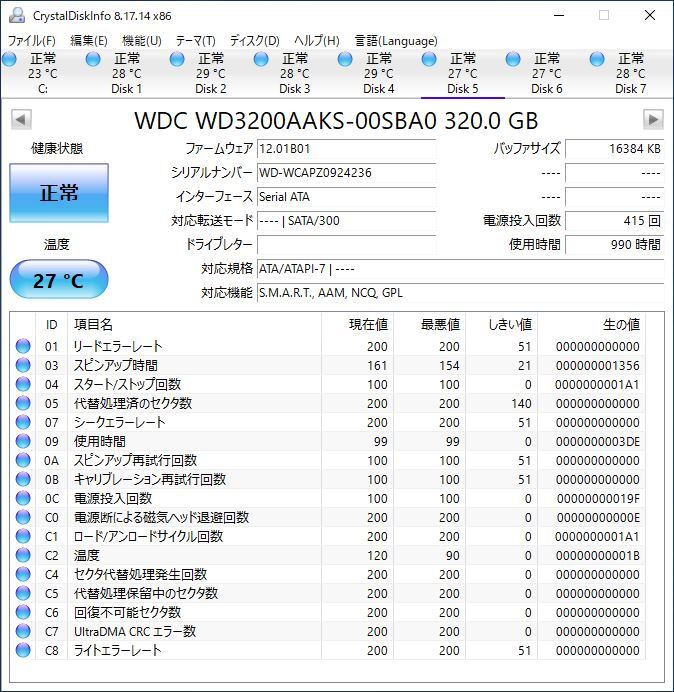
Task: Switch to the Disk 1 tab
Action: (127, 73)
